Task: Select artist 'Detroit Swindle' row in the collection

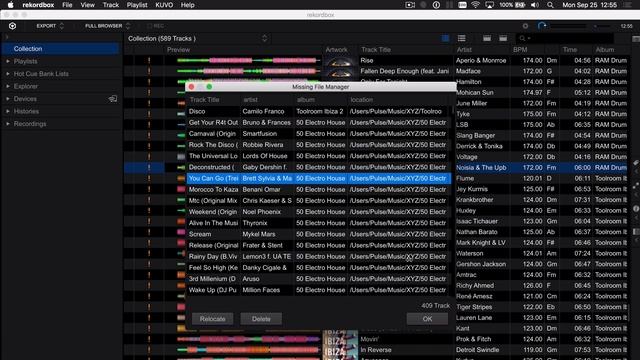Action: pos(478,350)
